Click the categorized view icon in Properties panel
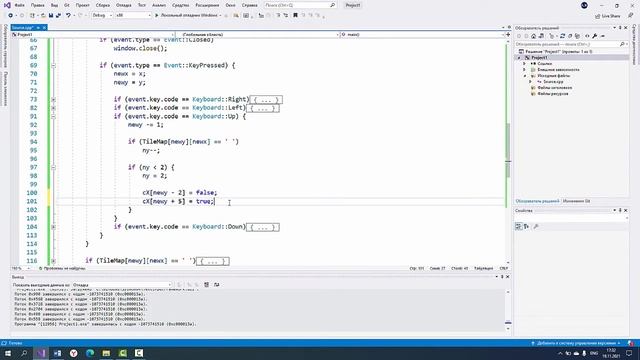Screen dimensions: 640x360 pos(518,227)
